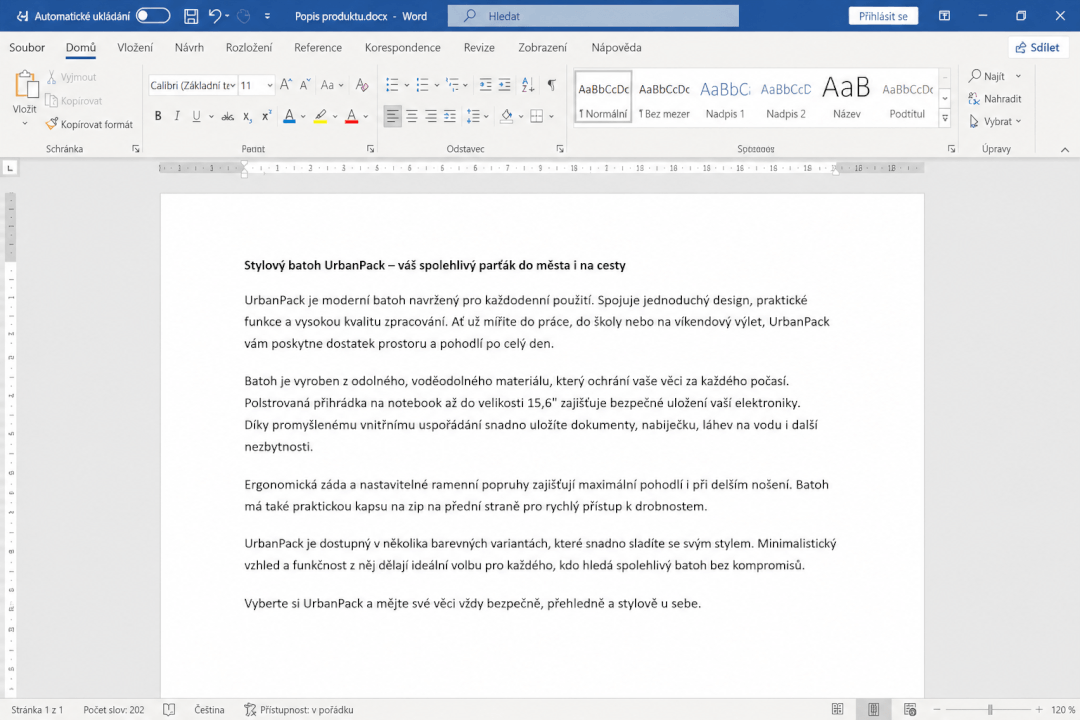The width and height of the screenshot is (1080, 720).
Task: Open the Vložení ribbon tab
Action: point(135,48)
